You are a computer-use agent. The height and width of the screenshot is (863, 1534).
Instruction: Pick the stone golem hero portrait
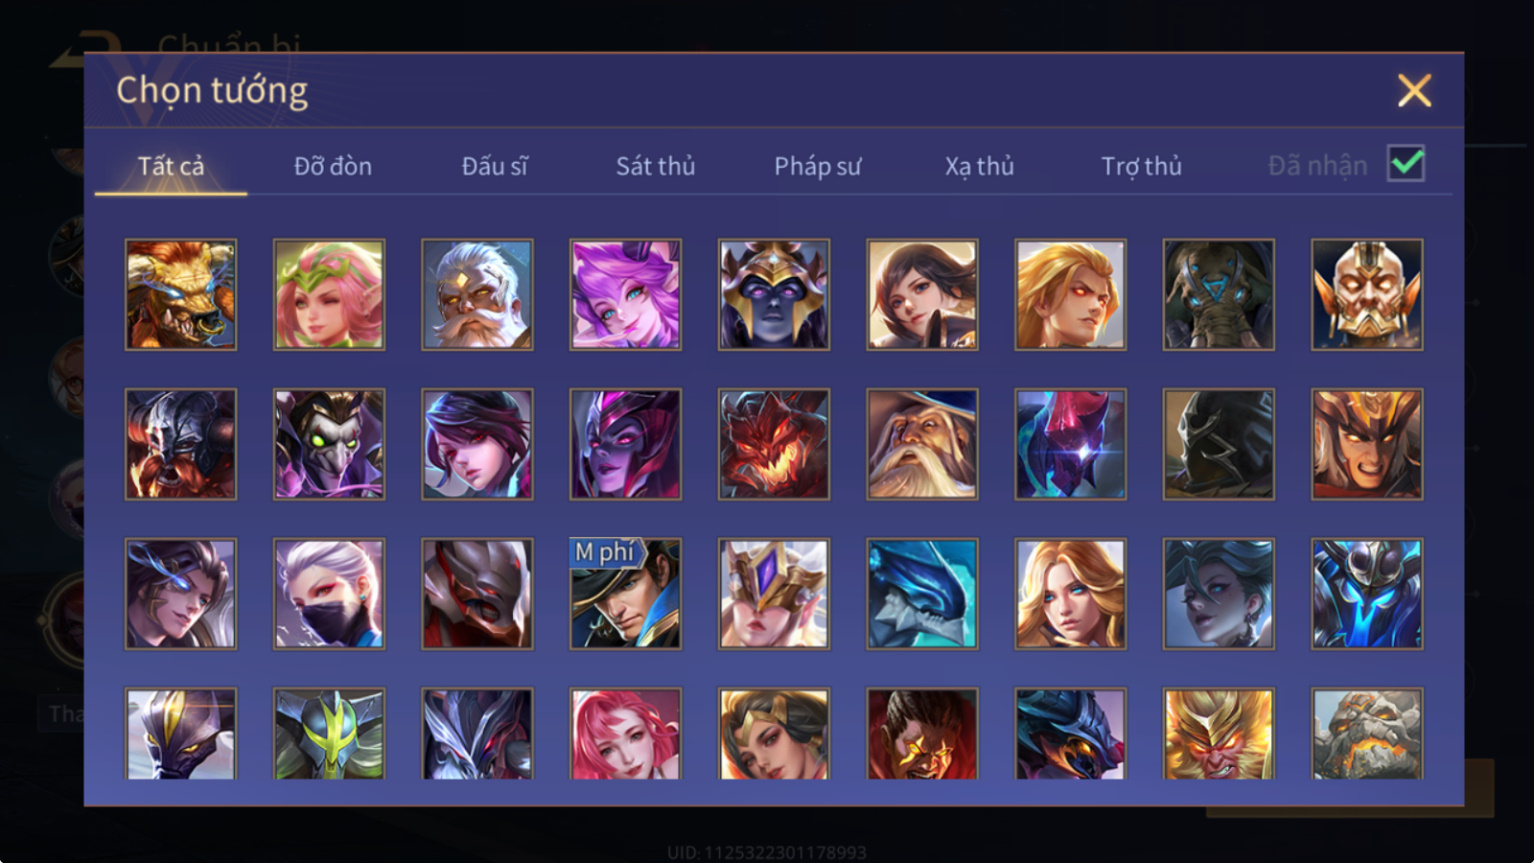(x=1367, y=734)
